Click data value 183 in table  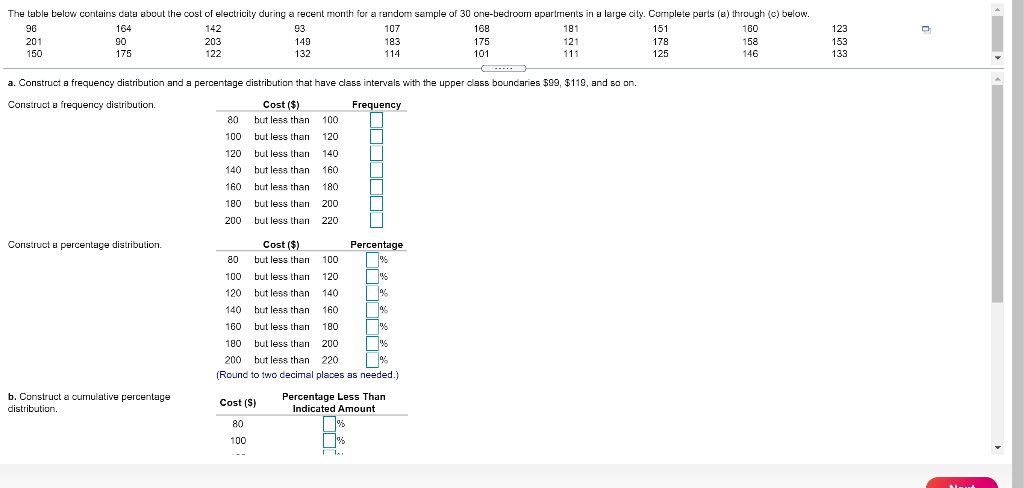[392, 41]
